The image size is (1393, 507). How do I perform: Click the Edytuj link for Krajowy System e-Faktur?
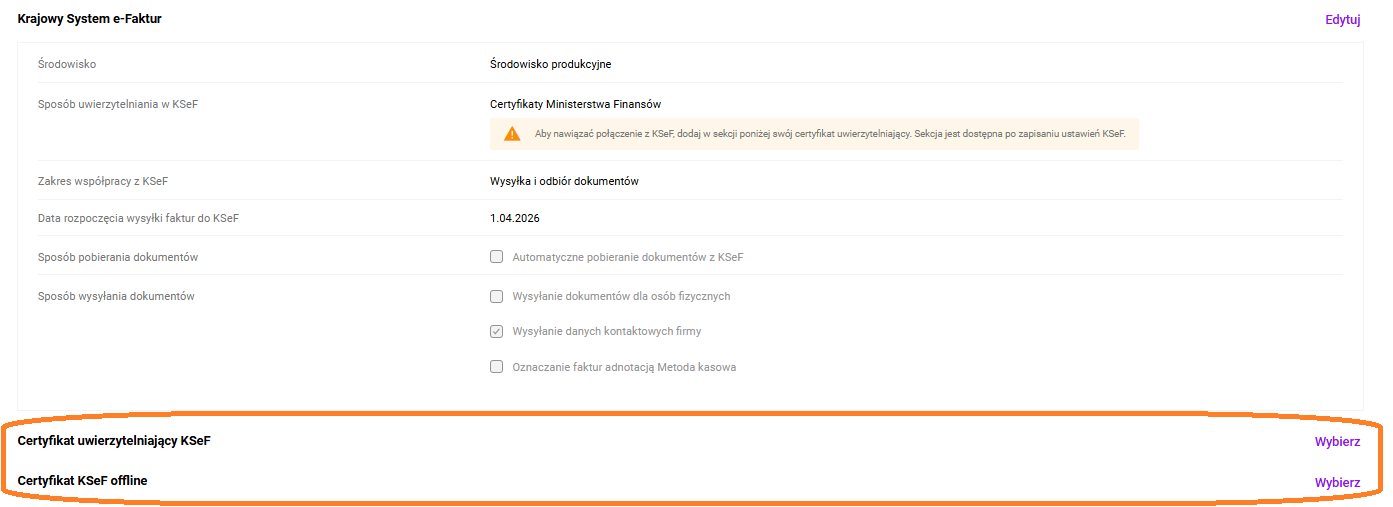coord(1342,19)
